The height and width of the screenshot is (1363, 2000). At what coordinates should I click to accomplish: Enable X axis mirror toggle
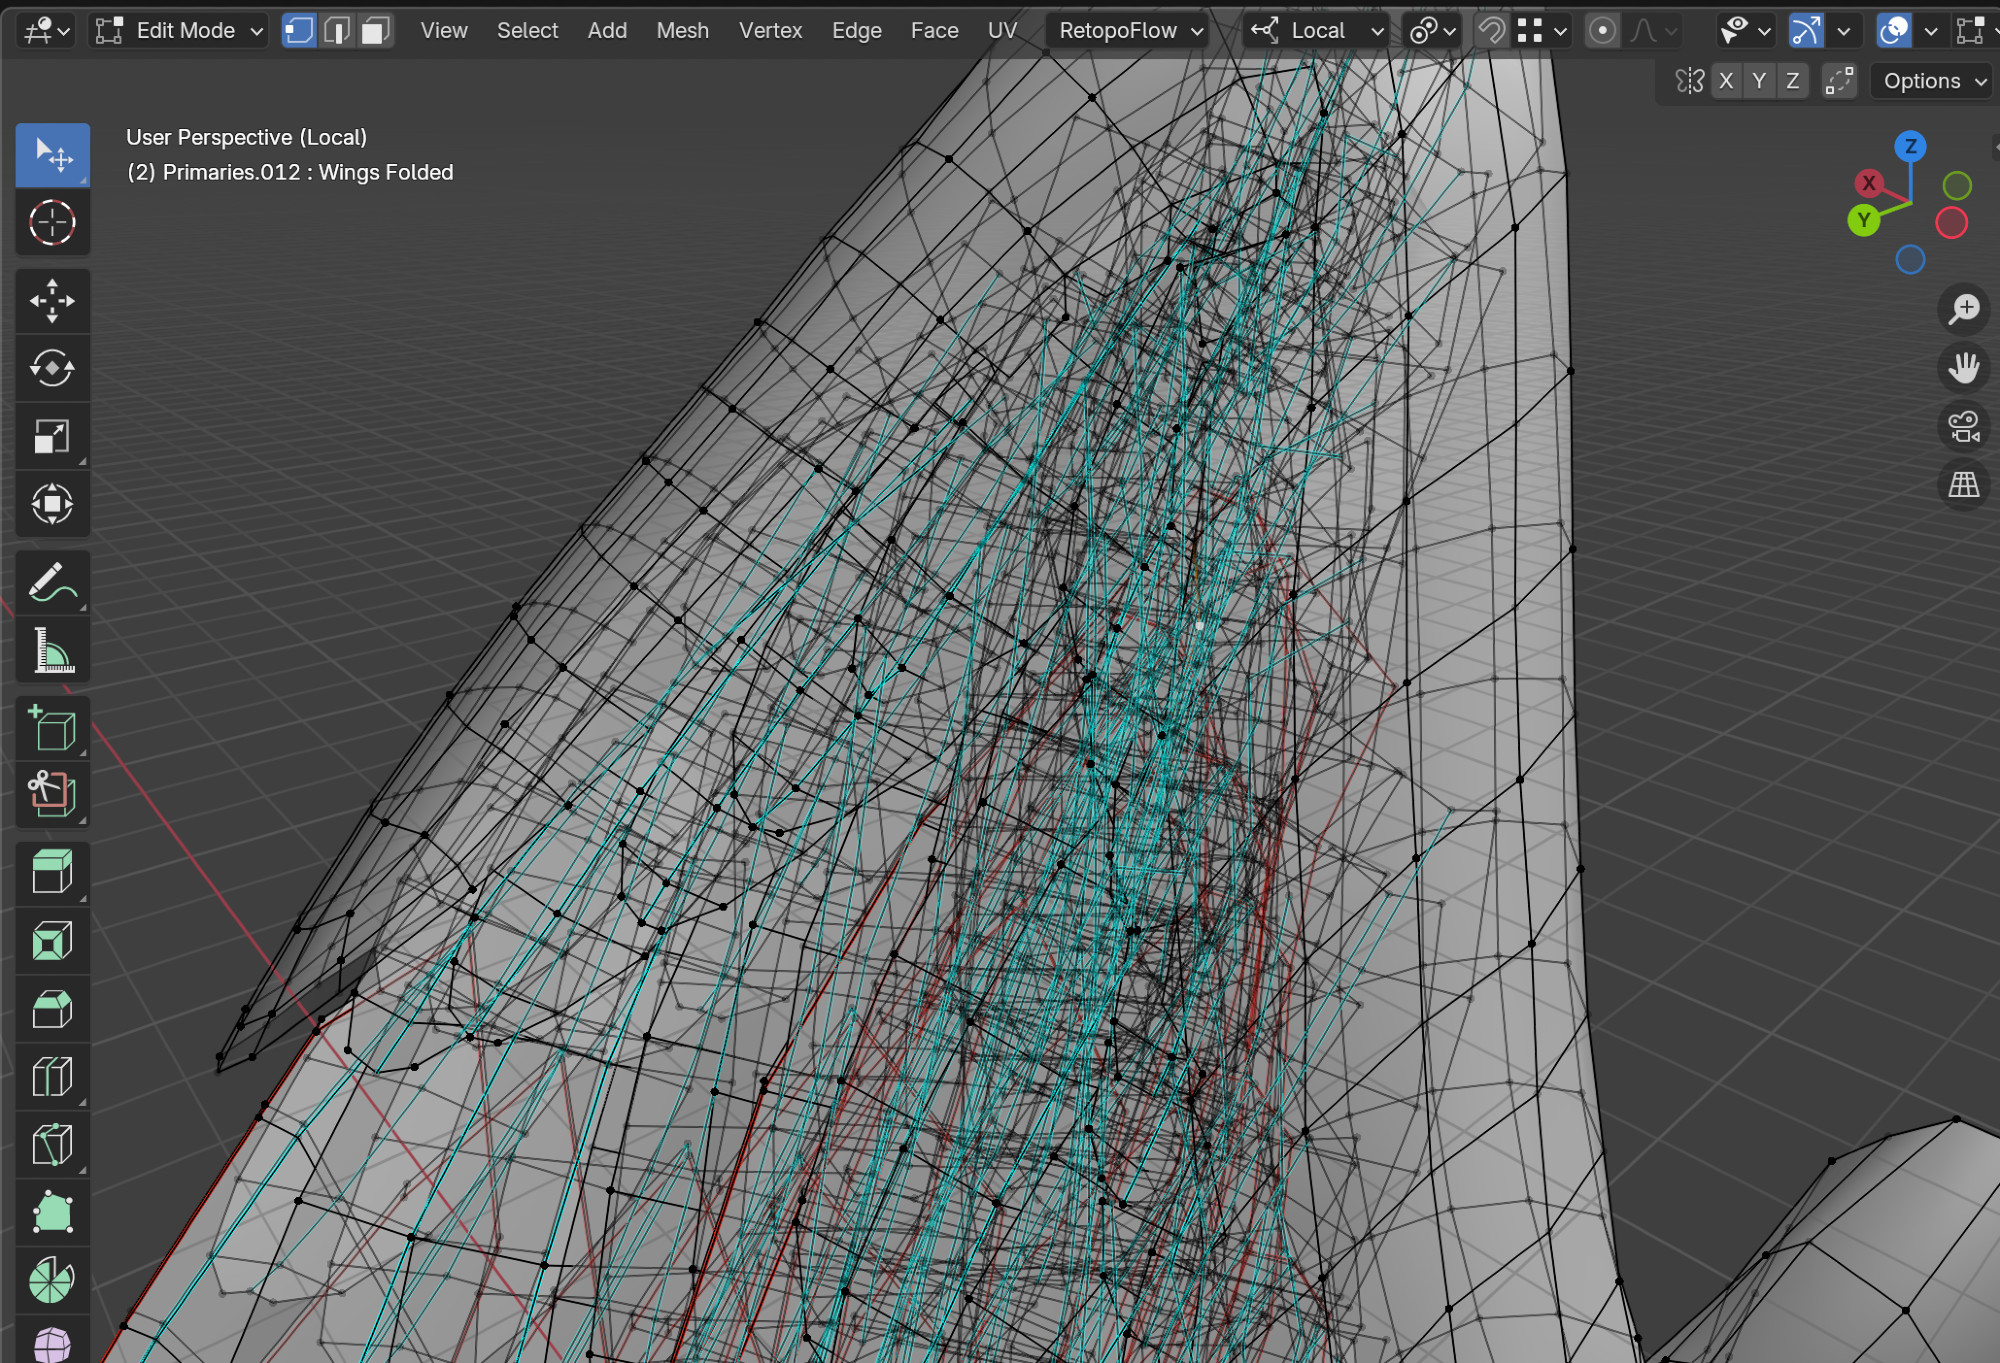[1726, 81]
